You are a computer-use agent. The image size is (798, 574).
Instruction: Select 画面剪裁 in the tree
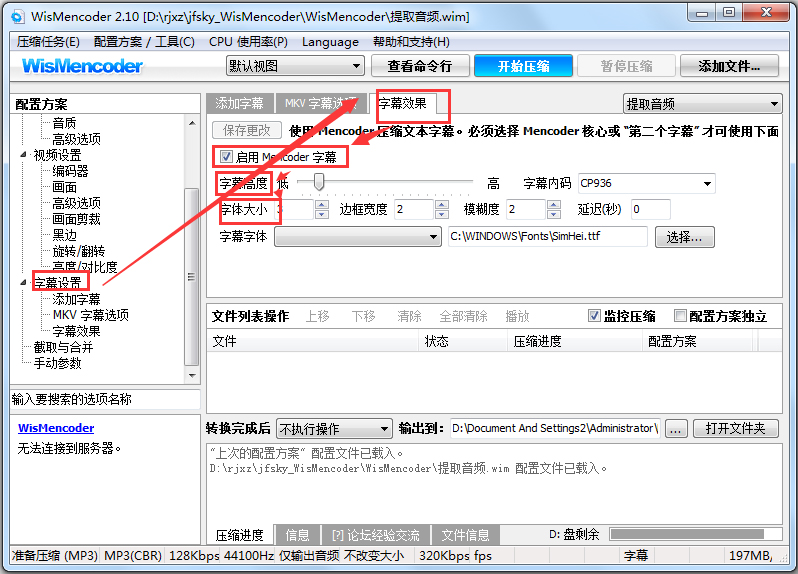pos(76,219)
